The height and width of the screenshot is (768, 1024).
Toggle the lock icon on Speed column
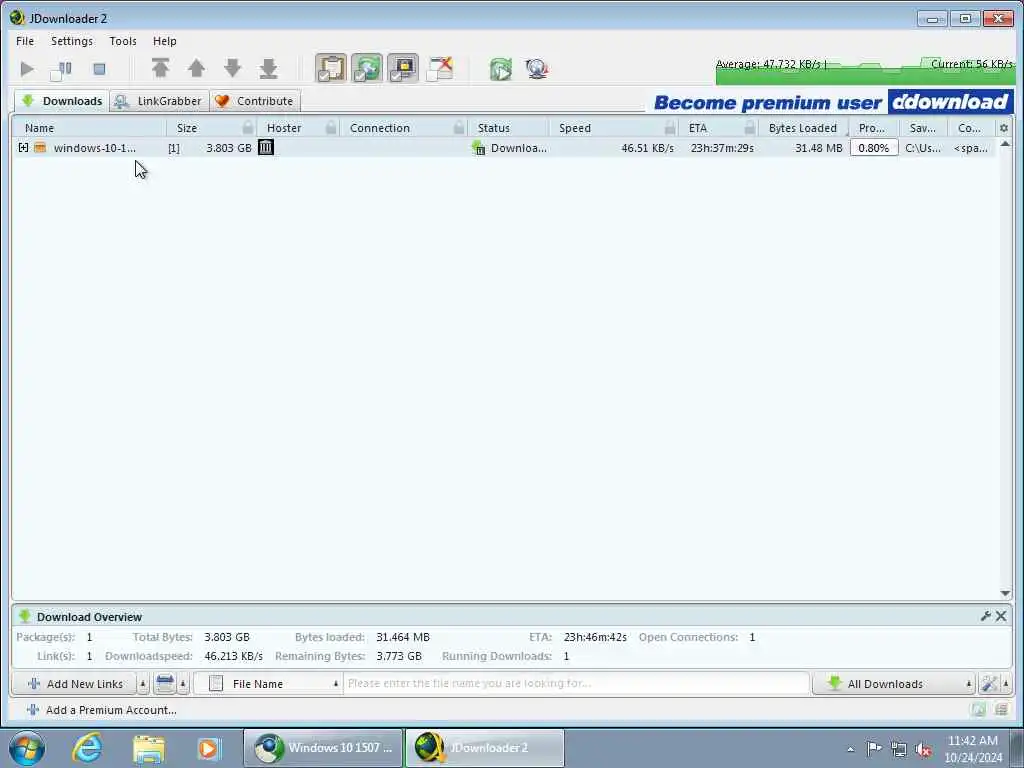(670, 127)
